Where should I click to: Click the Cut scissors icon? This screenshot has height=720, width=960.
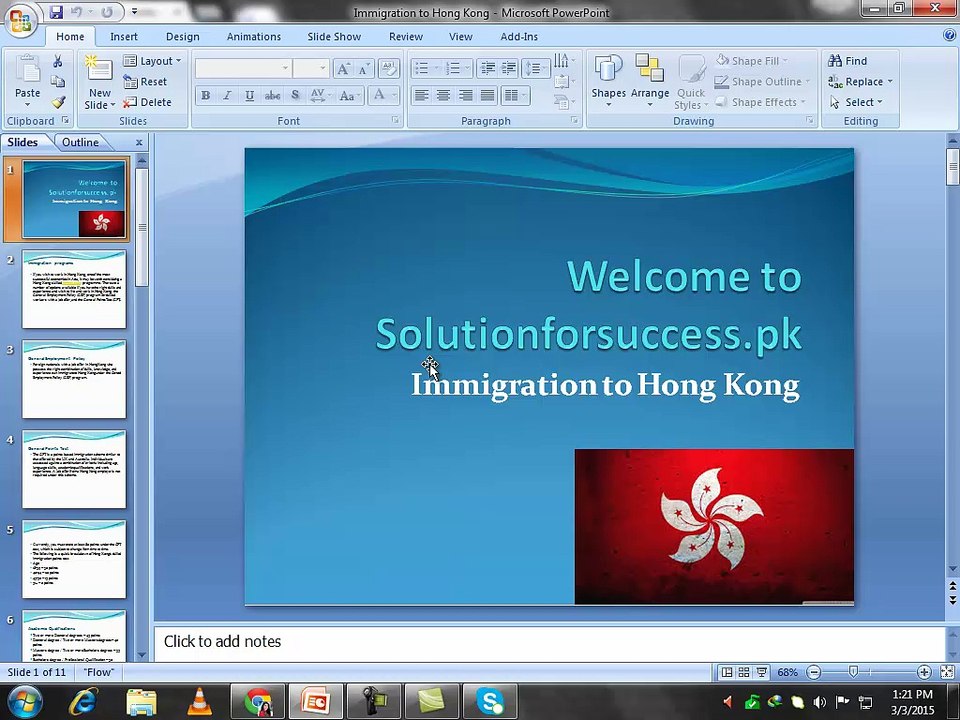[x=58, y=61]
